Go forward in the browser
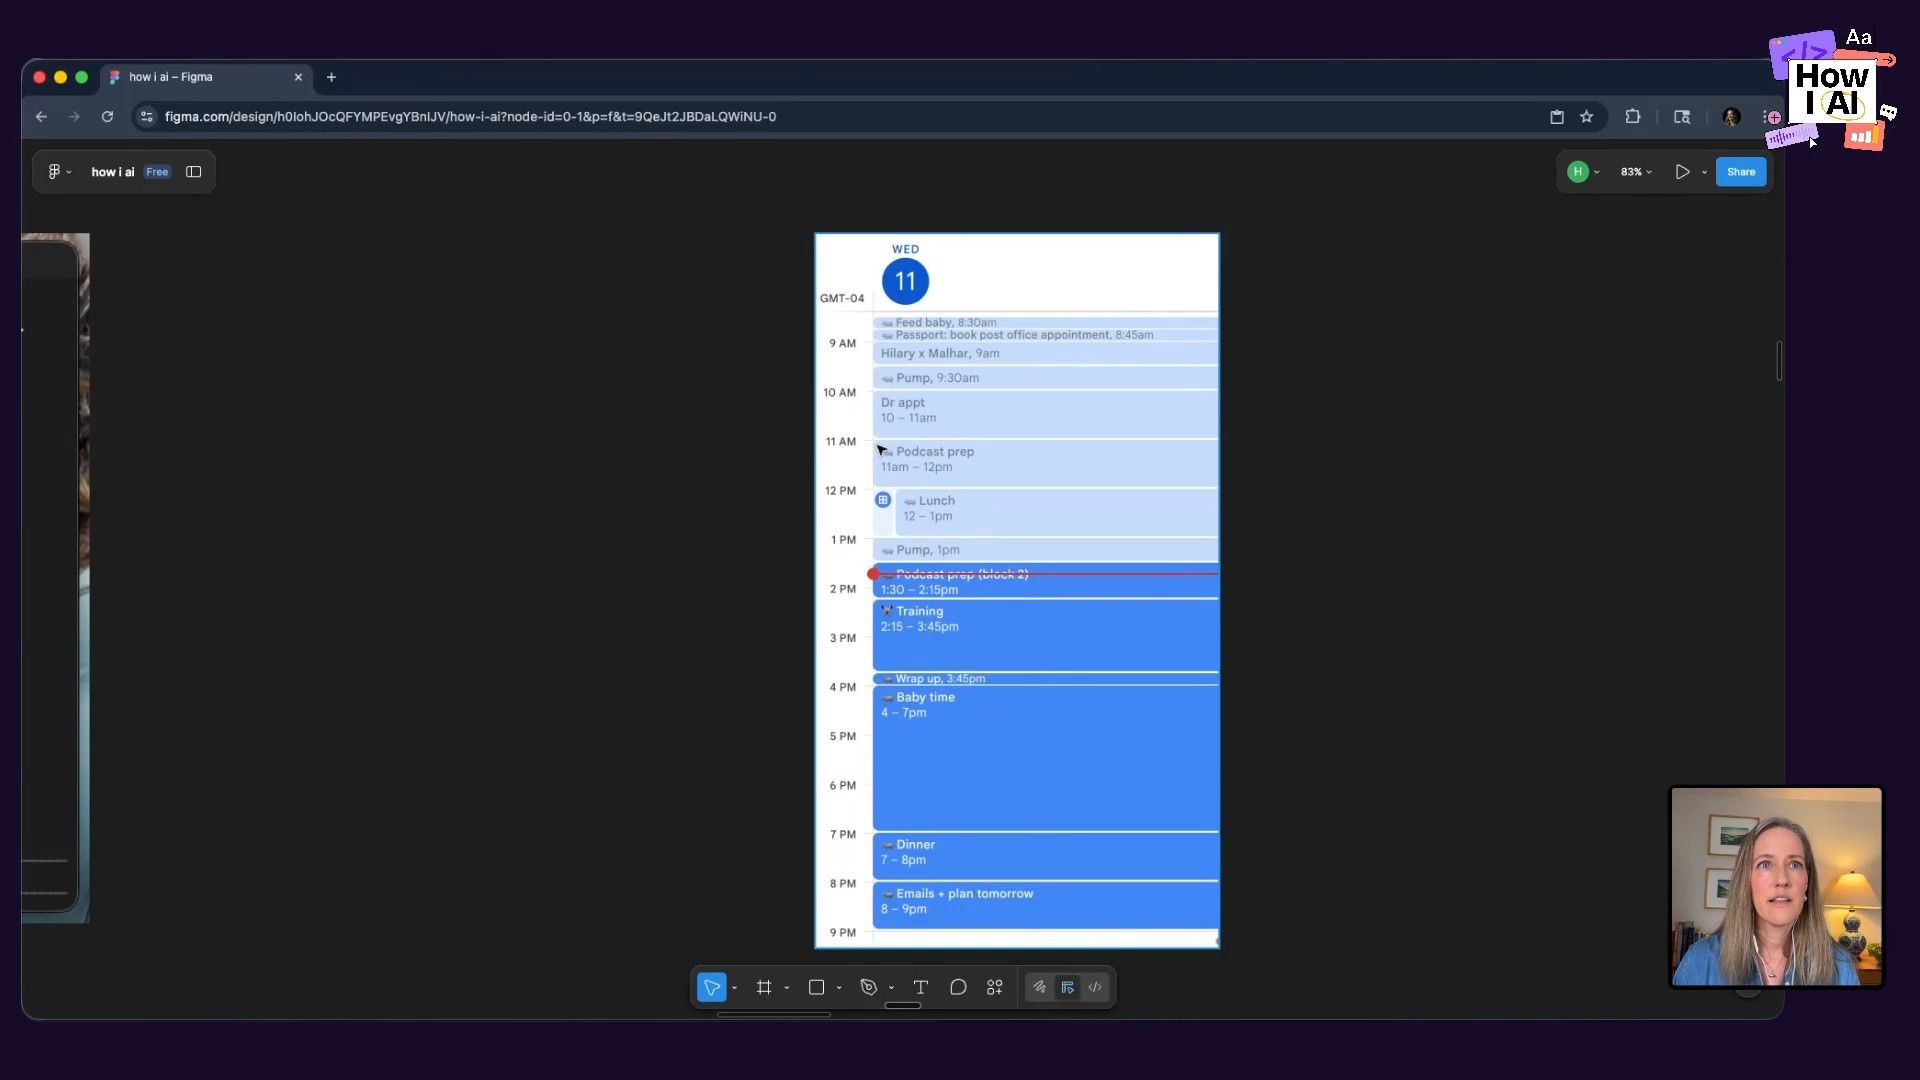The height and width of the screenshot is (1080, 1920). pyautogui.click(x=74, y=117)
